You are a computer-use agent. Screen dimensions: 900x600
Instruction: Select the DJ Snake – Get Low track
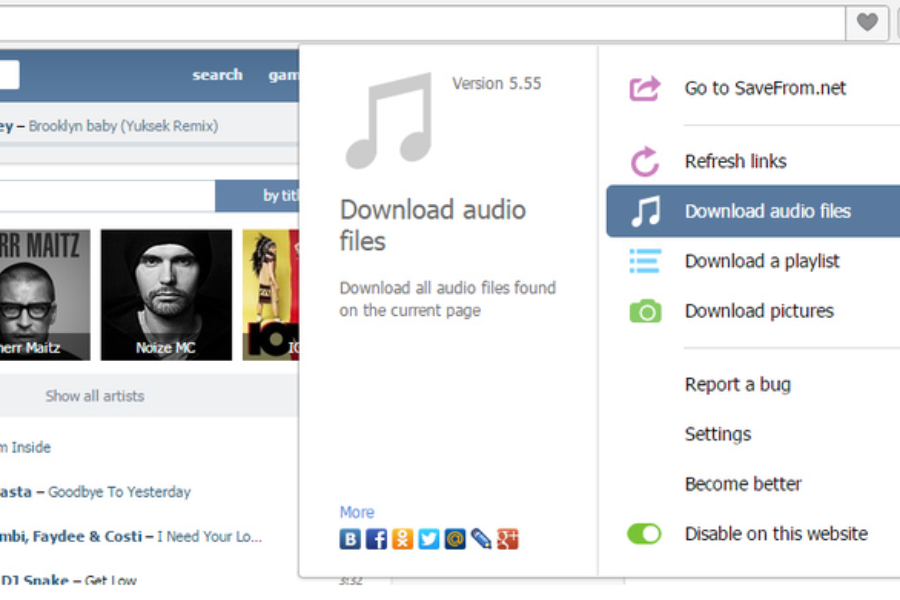tap(68, 580)
